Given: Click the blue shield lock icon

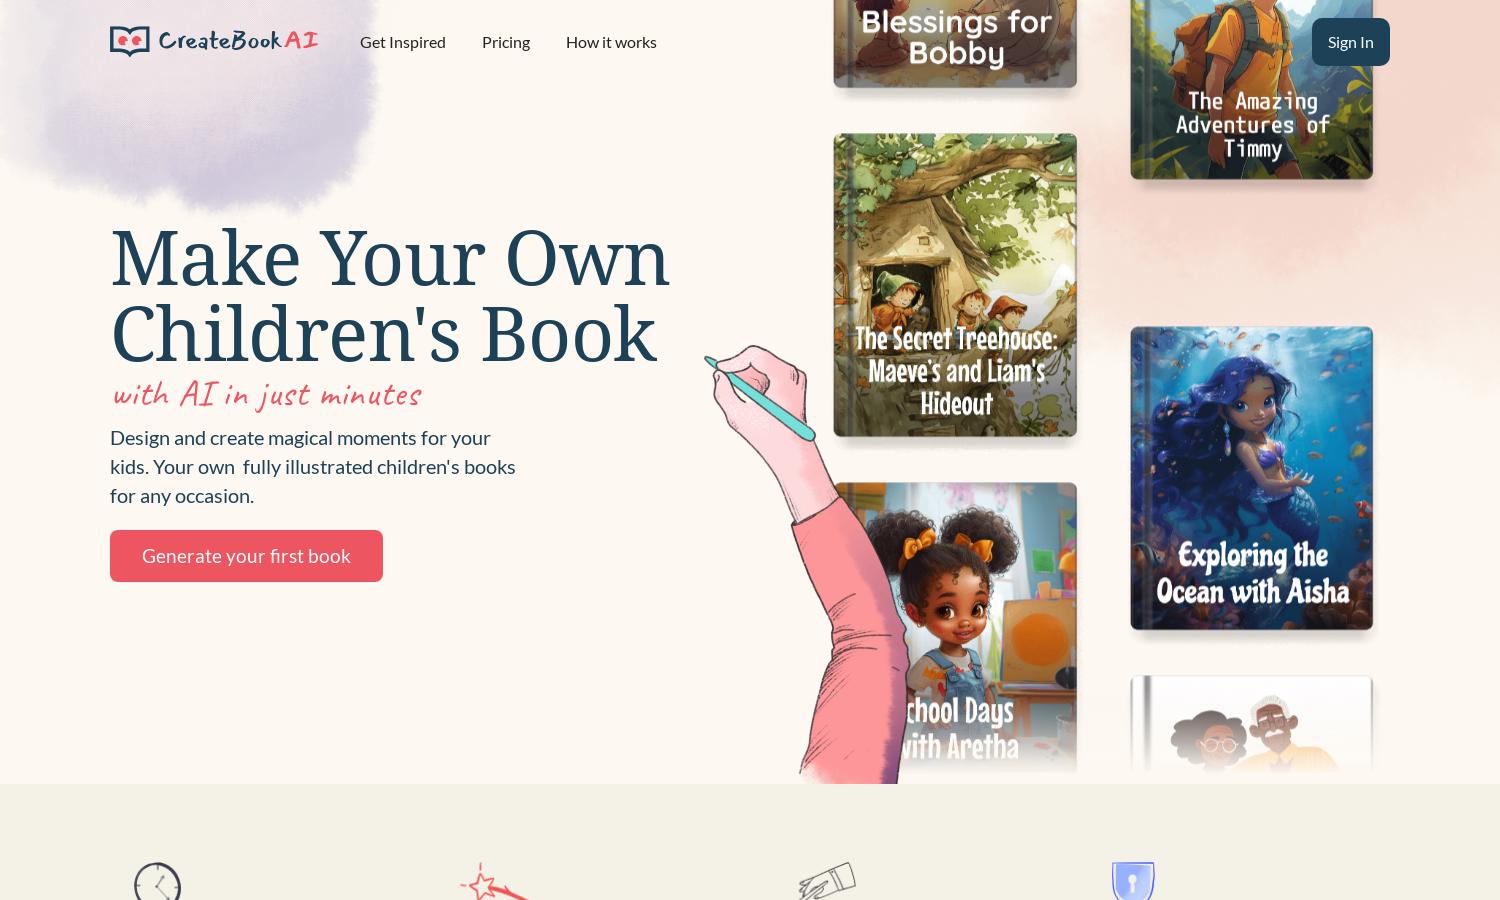Looking at the screenshot, I should point(1133,881).
